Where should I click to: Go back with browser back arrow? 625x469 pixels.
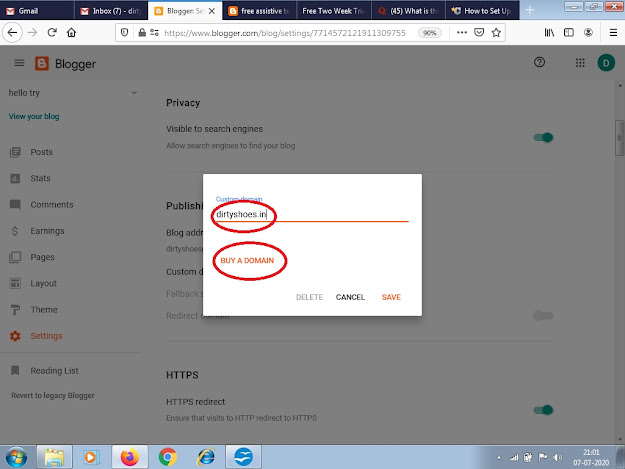[x=12, y=33]
